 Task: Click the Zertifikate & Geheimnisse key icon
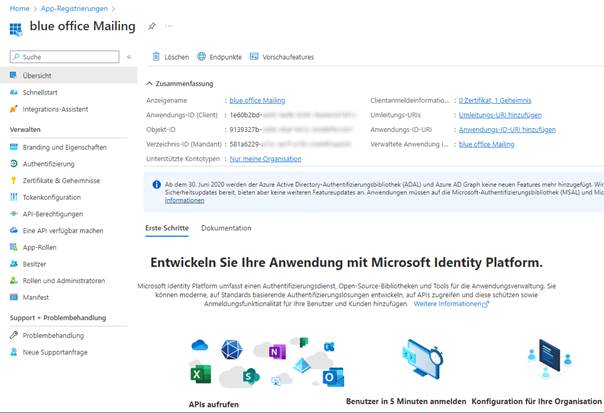pos(13,180)
